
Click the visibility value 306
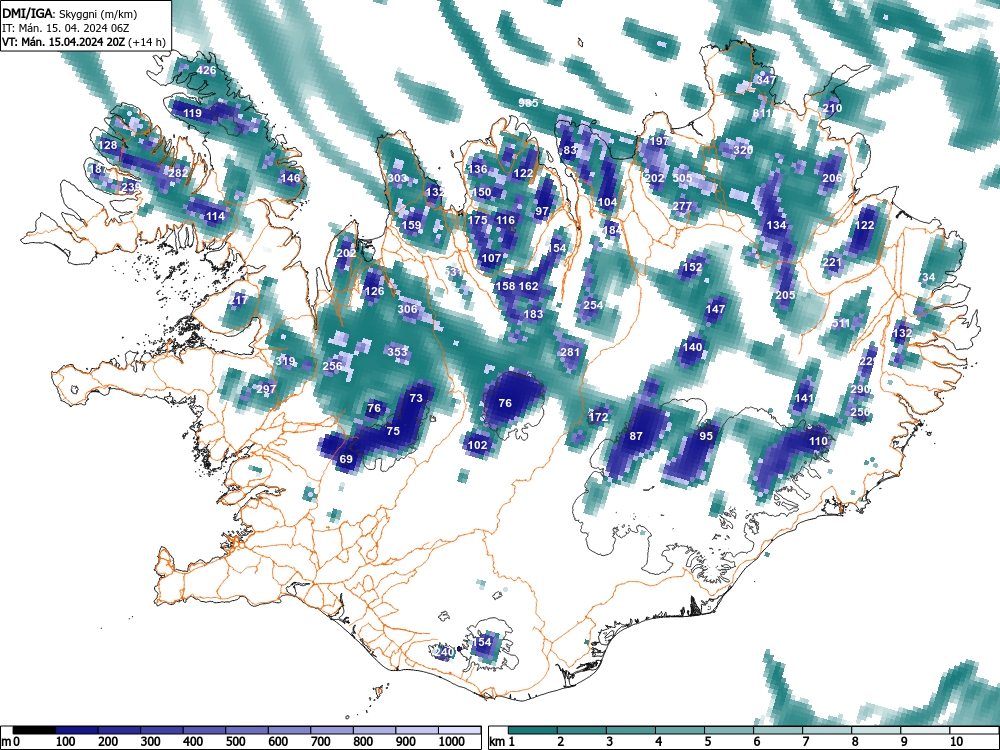click(407, 309)
